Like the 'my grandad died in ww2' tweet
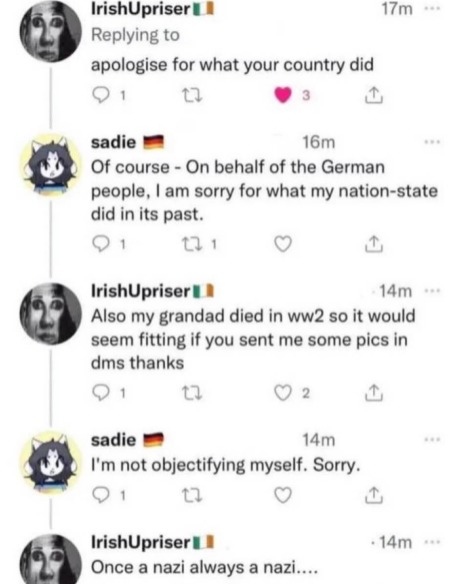This screenshot has height=584, width=463. click(x=283, y=393)
